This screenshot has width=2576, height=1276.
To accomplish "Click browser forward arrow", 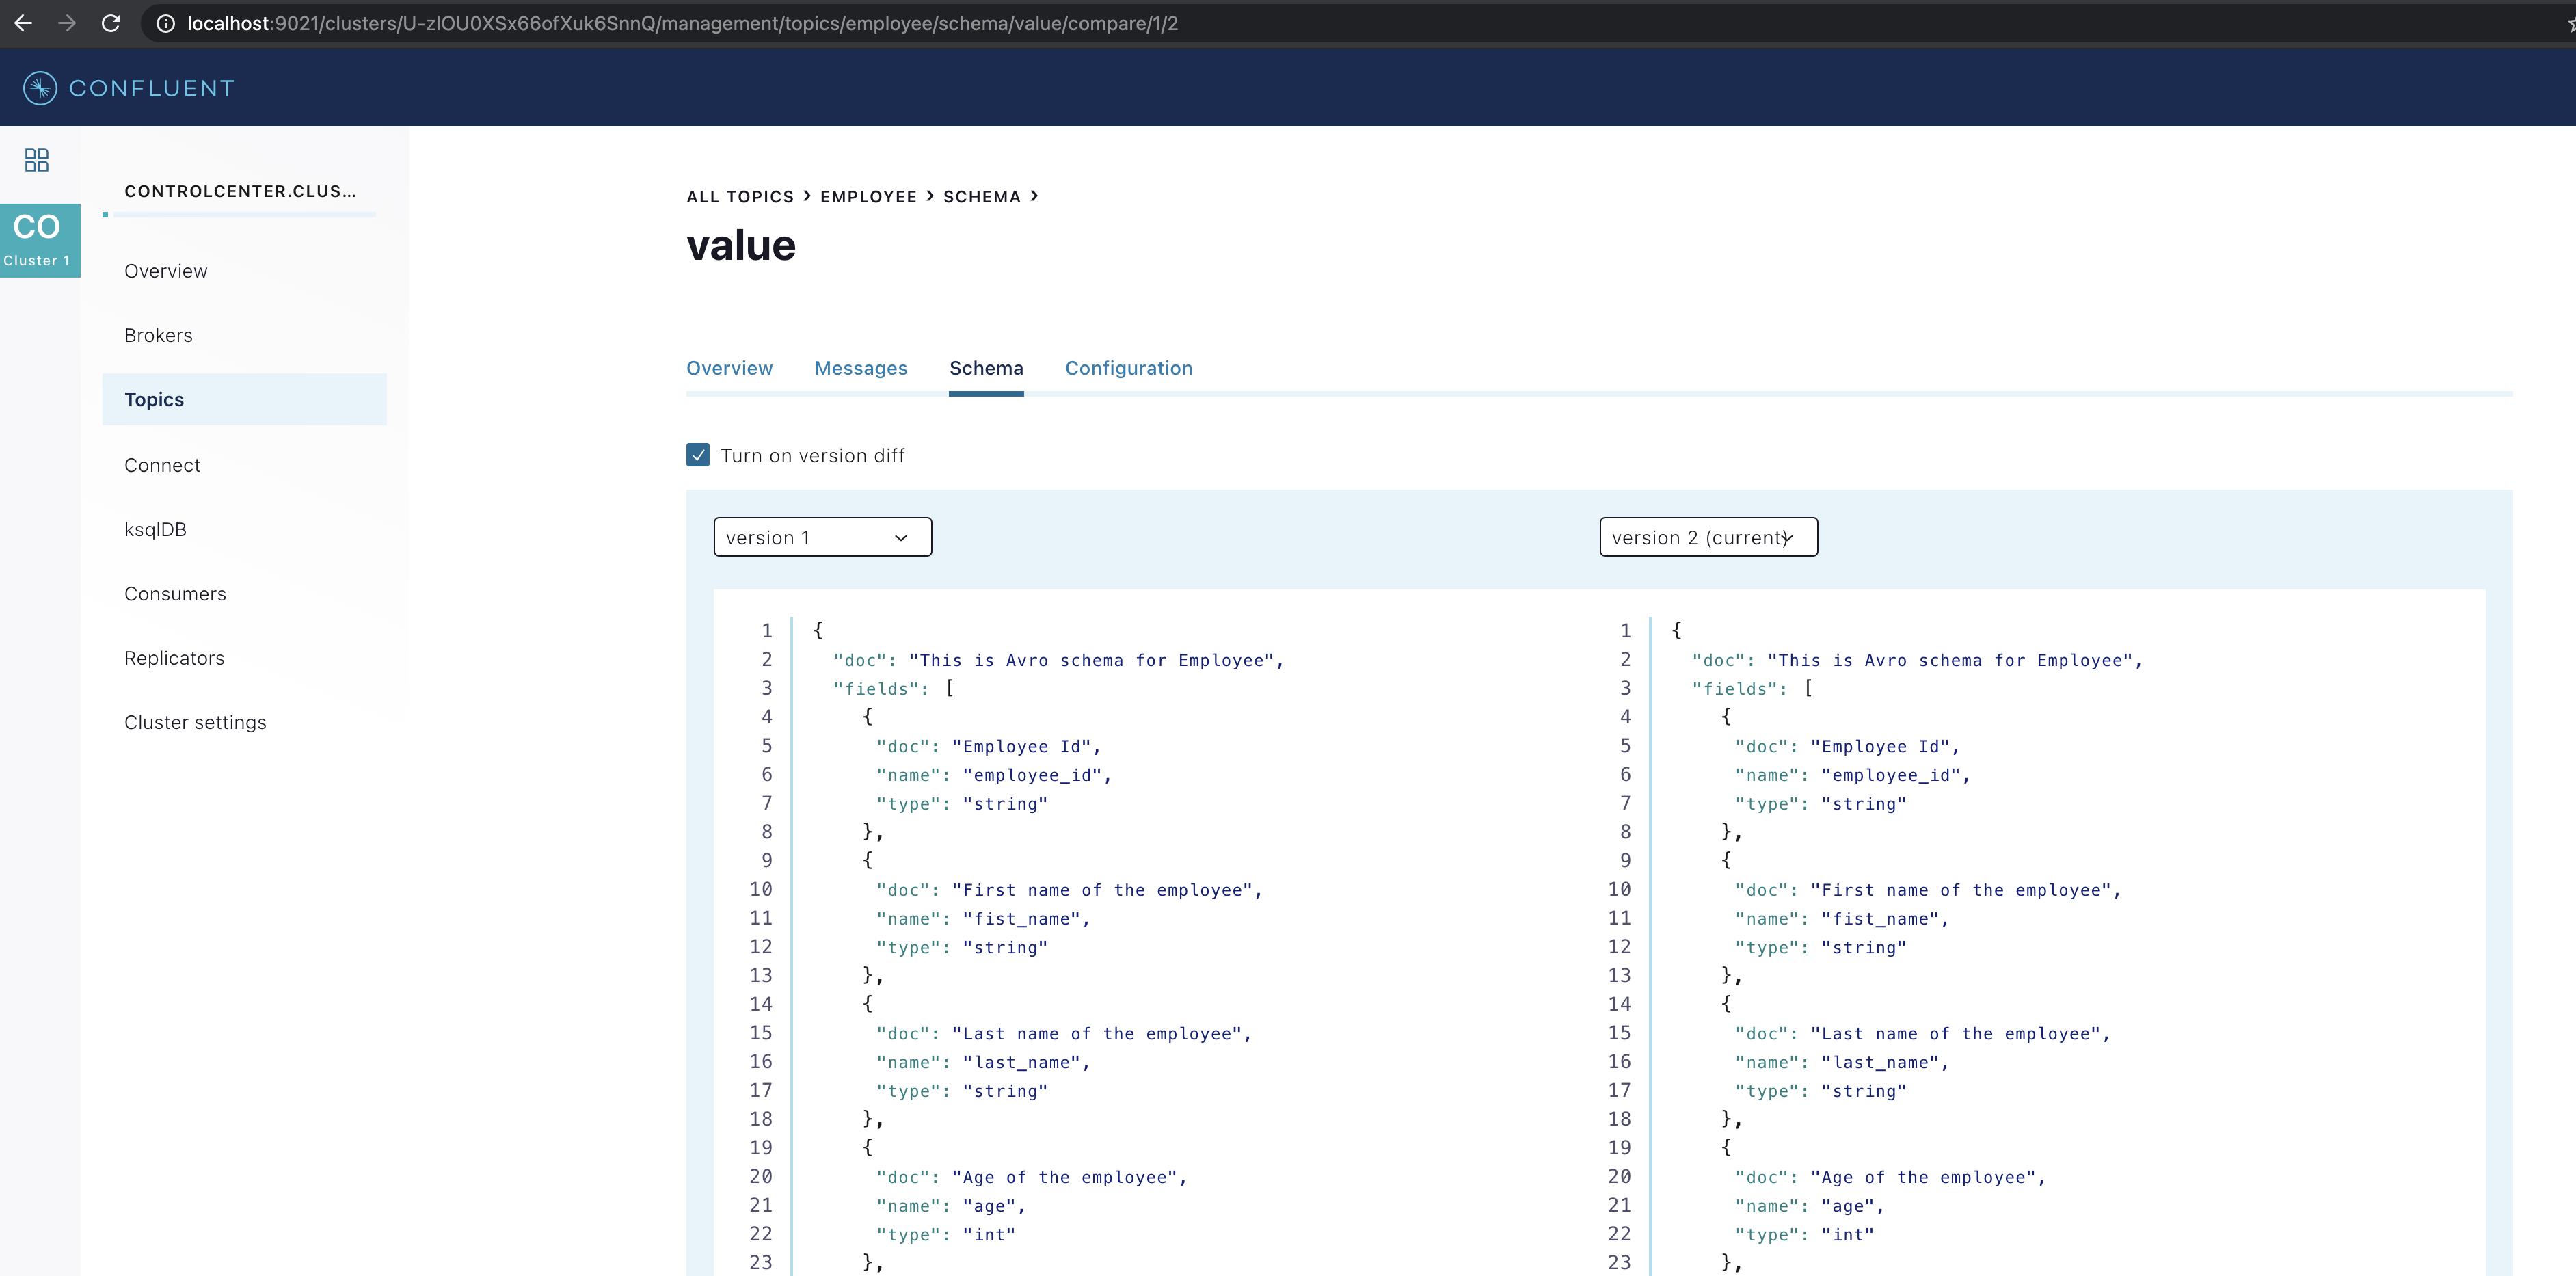I will 67,23.
